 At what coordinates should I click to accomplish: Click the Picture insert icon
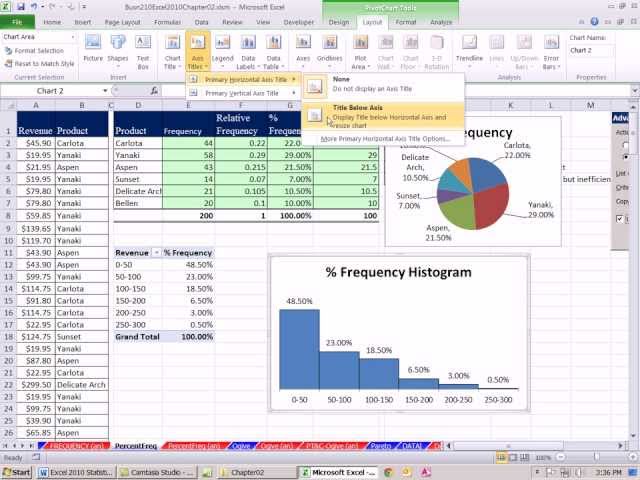tap(93, 48)
